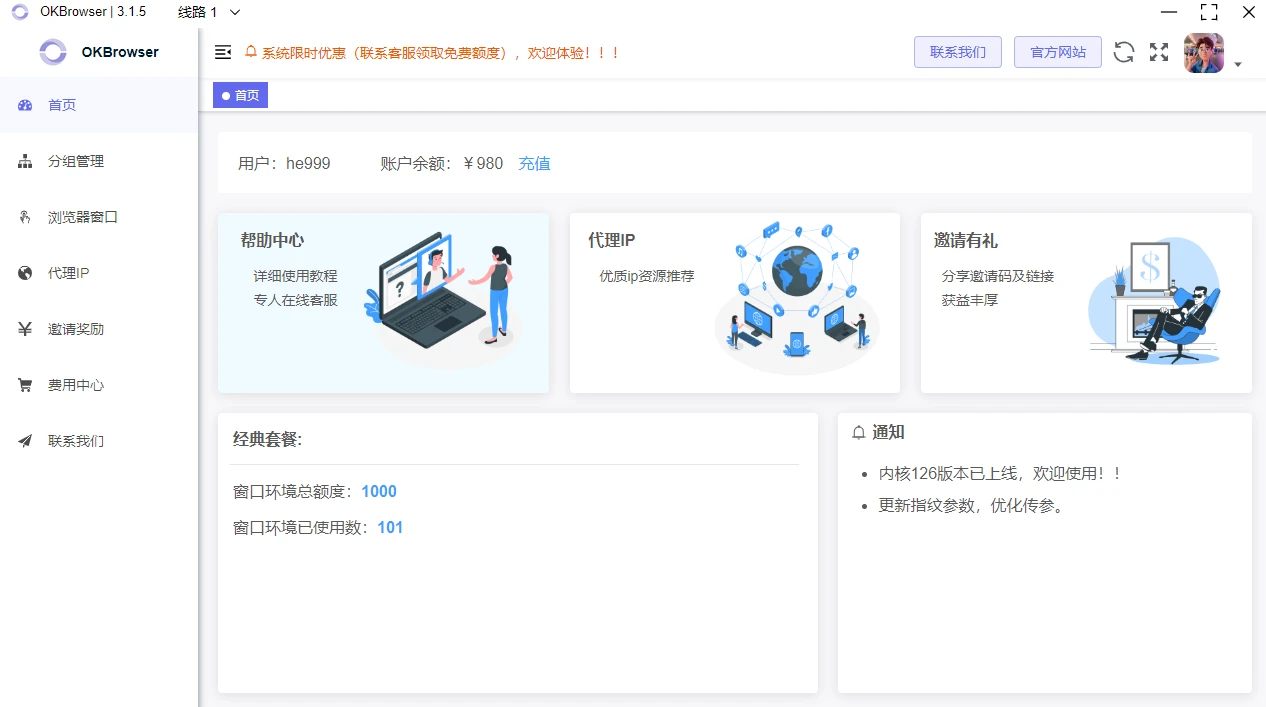The width and height of the screenshot is (1266, 707).
Task: Click the list menu icon left of the announcement
Action: pos(222,52)
